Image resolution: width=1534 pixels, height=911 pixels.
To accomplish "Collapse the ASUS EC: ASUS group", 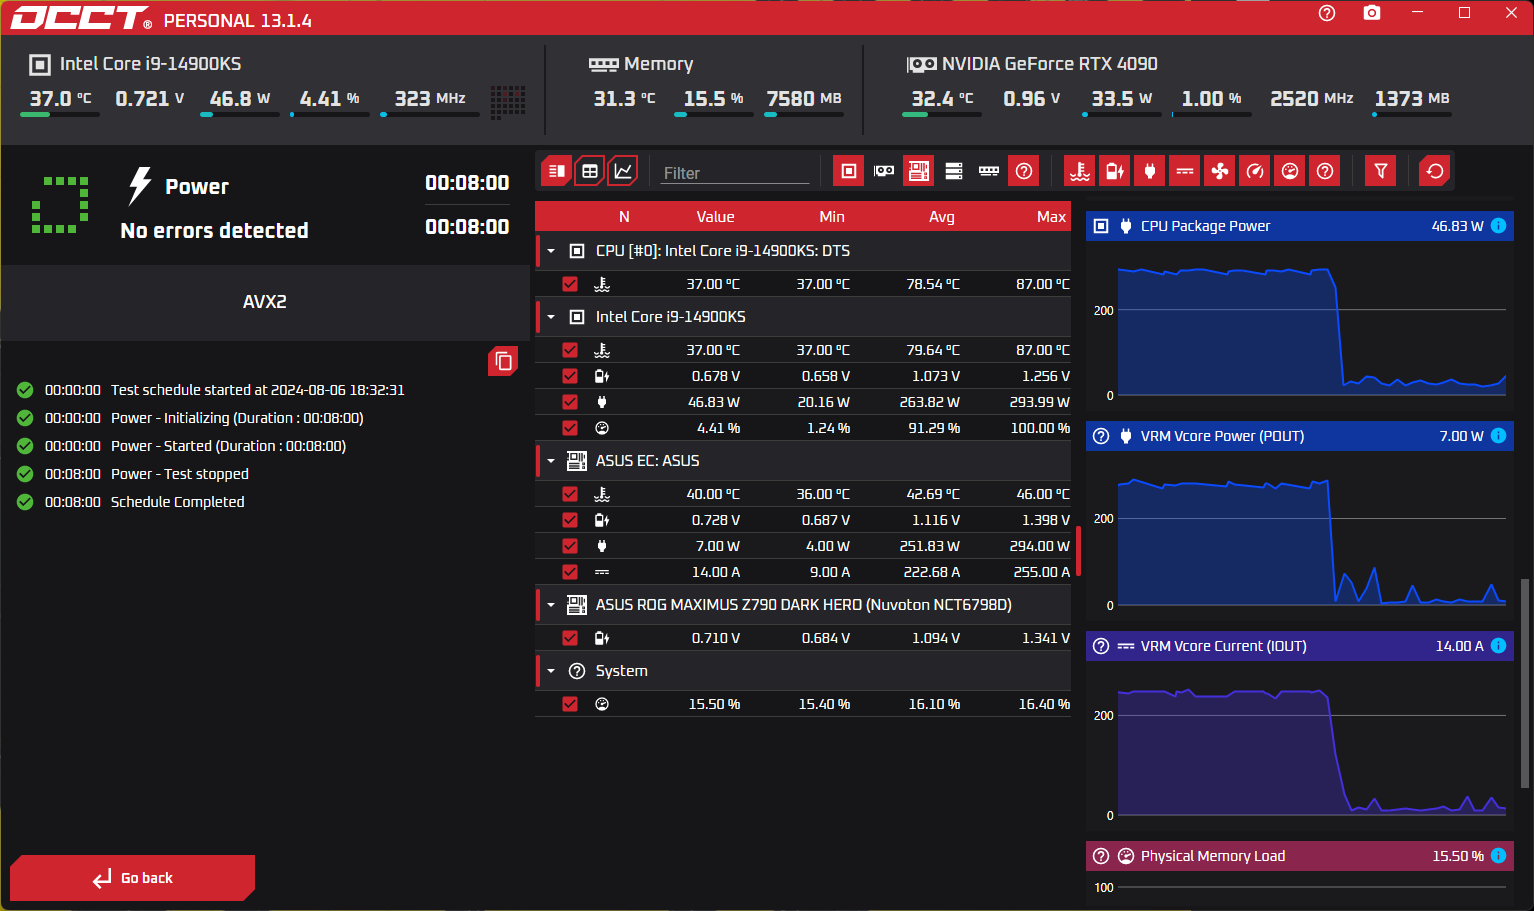I will click(551, 461).
